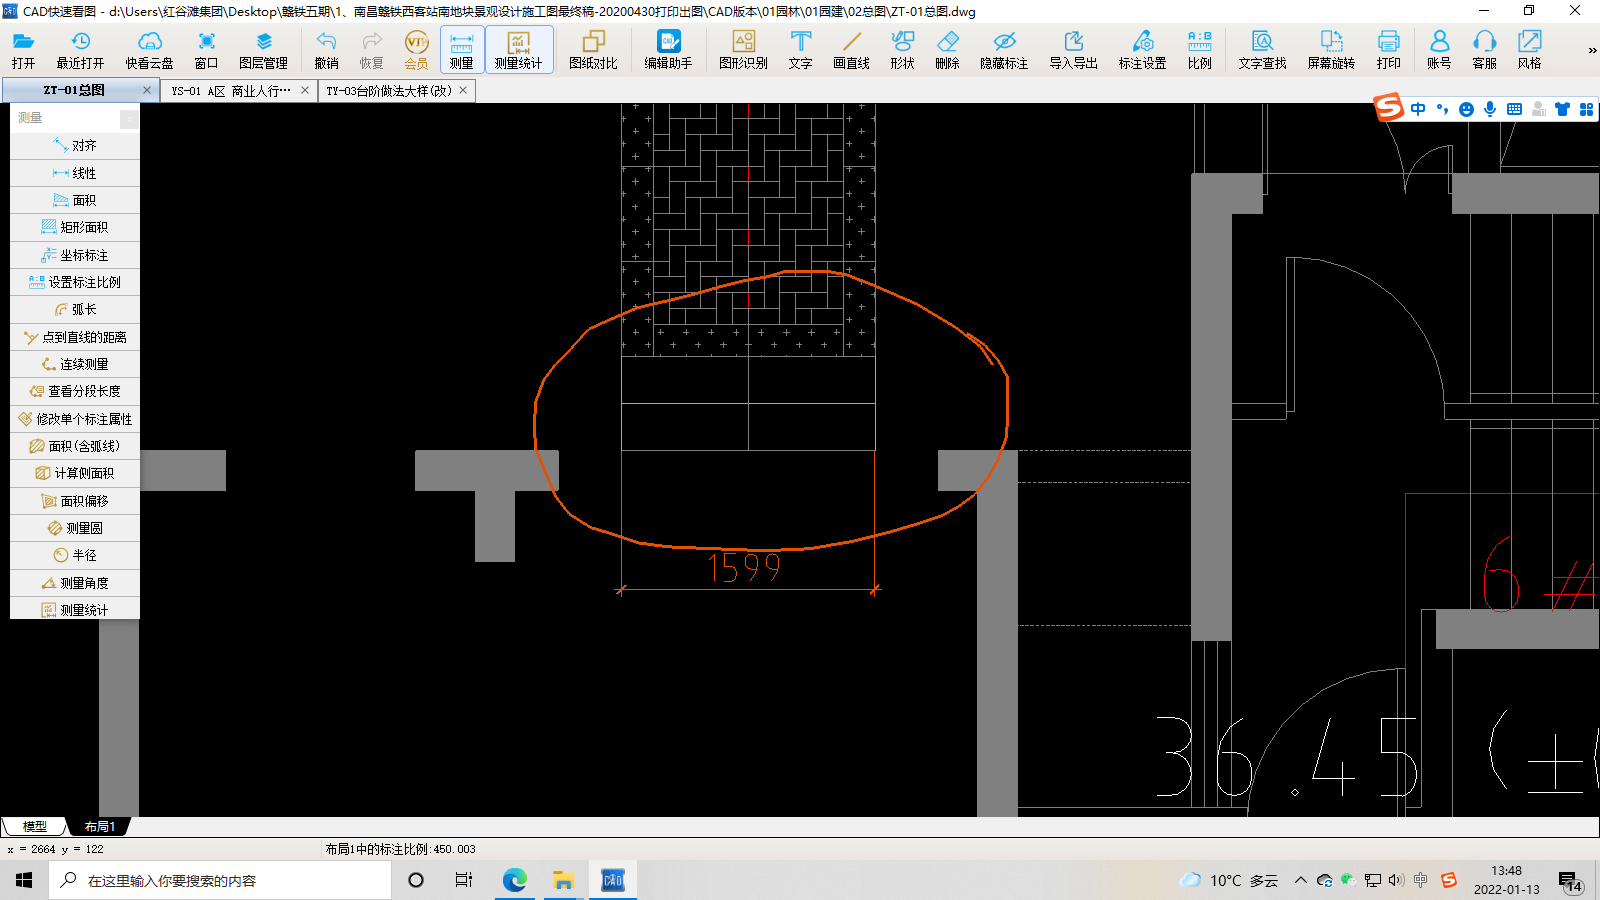This screenshot has height=900, width=1600.
Task: Open the 快看云盘 cloud drive
Action: 149,49
